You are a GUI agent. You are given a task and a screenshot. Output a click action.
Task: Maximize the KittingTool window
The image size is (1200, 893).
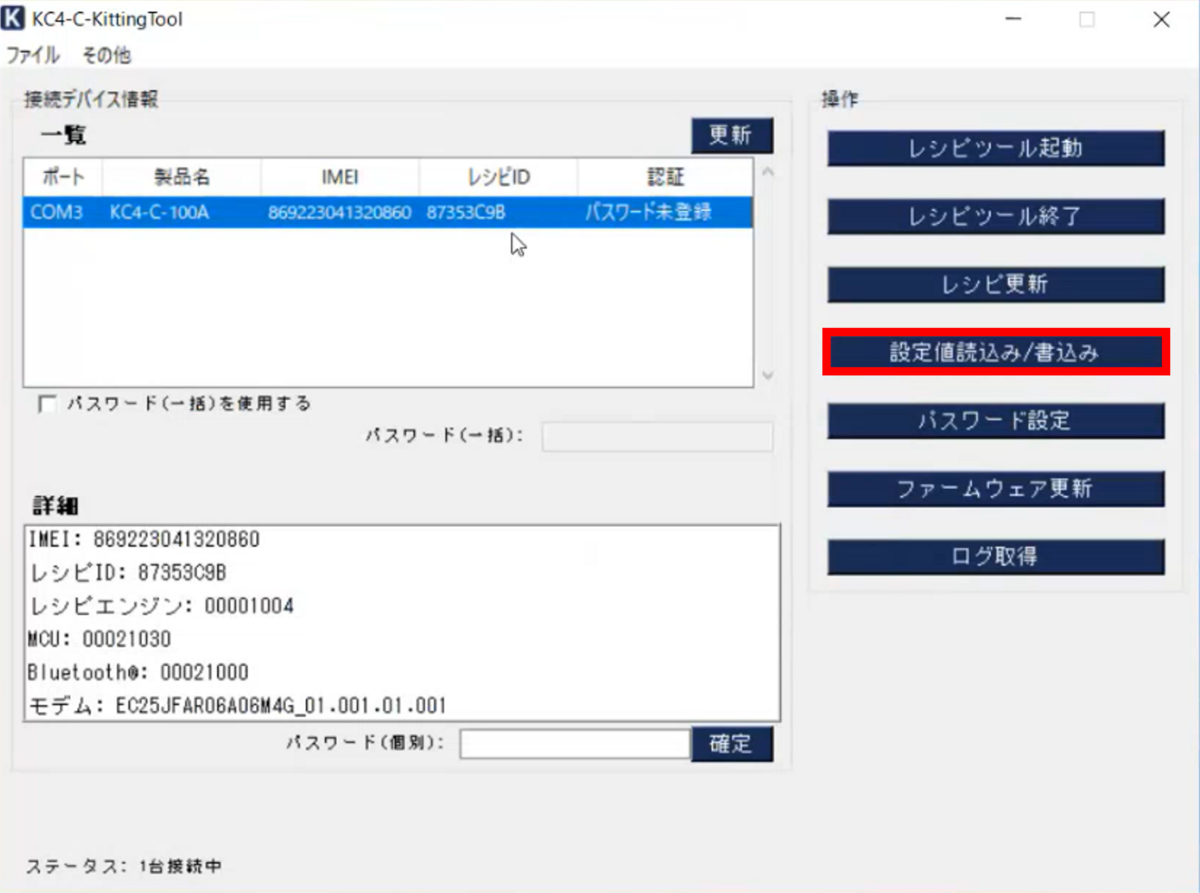coord(1087,20)
